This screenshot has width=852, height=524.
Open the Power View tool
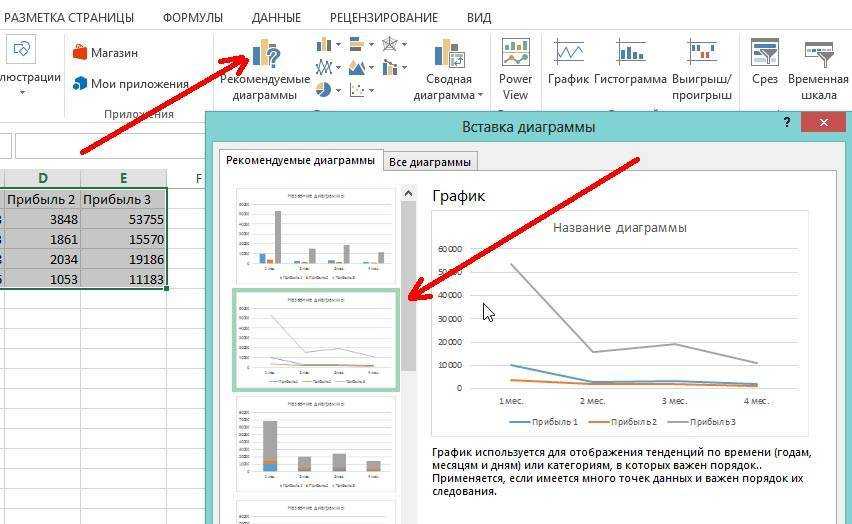click(x=515, y=69)
